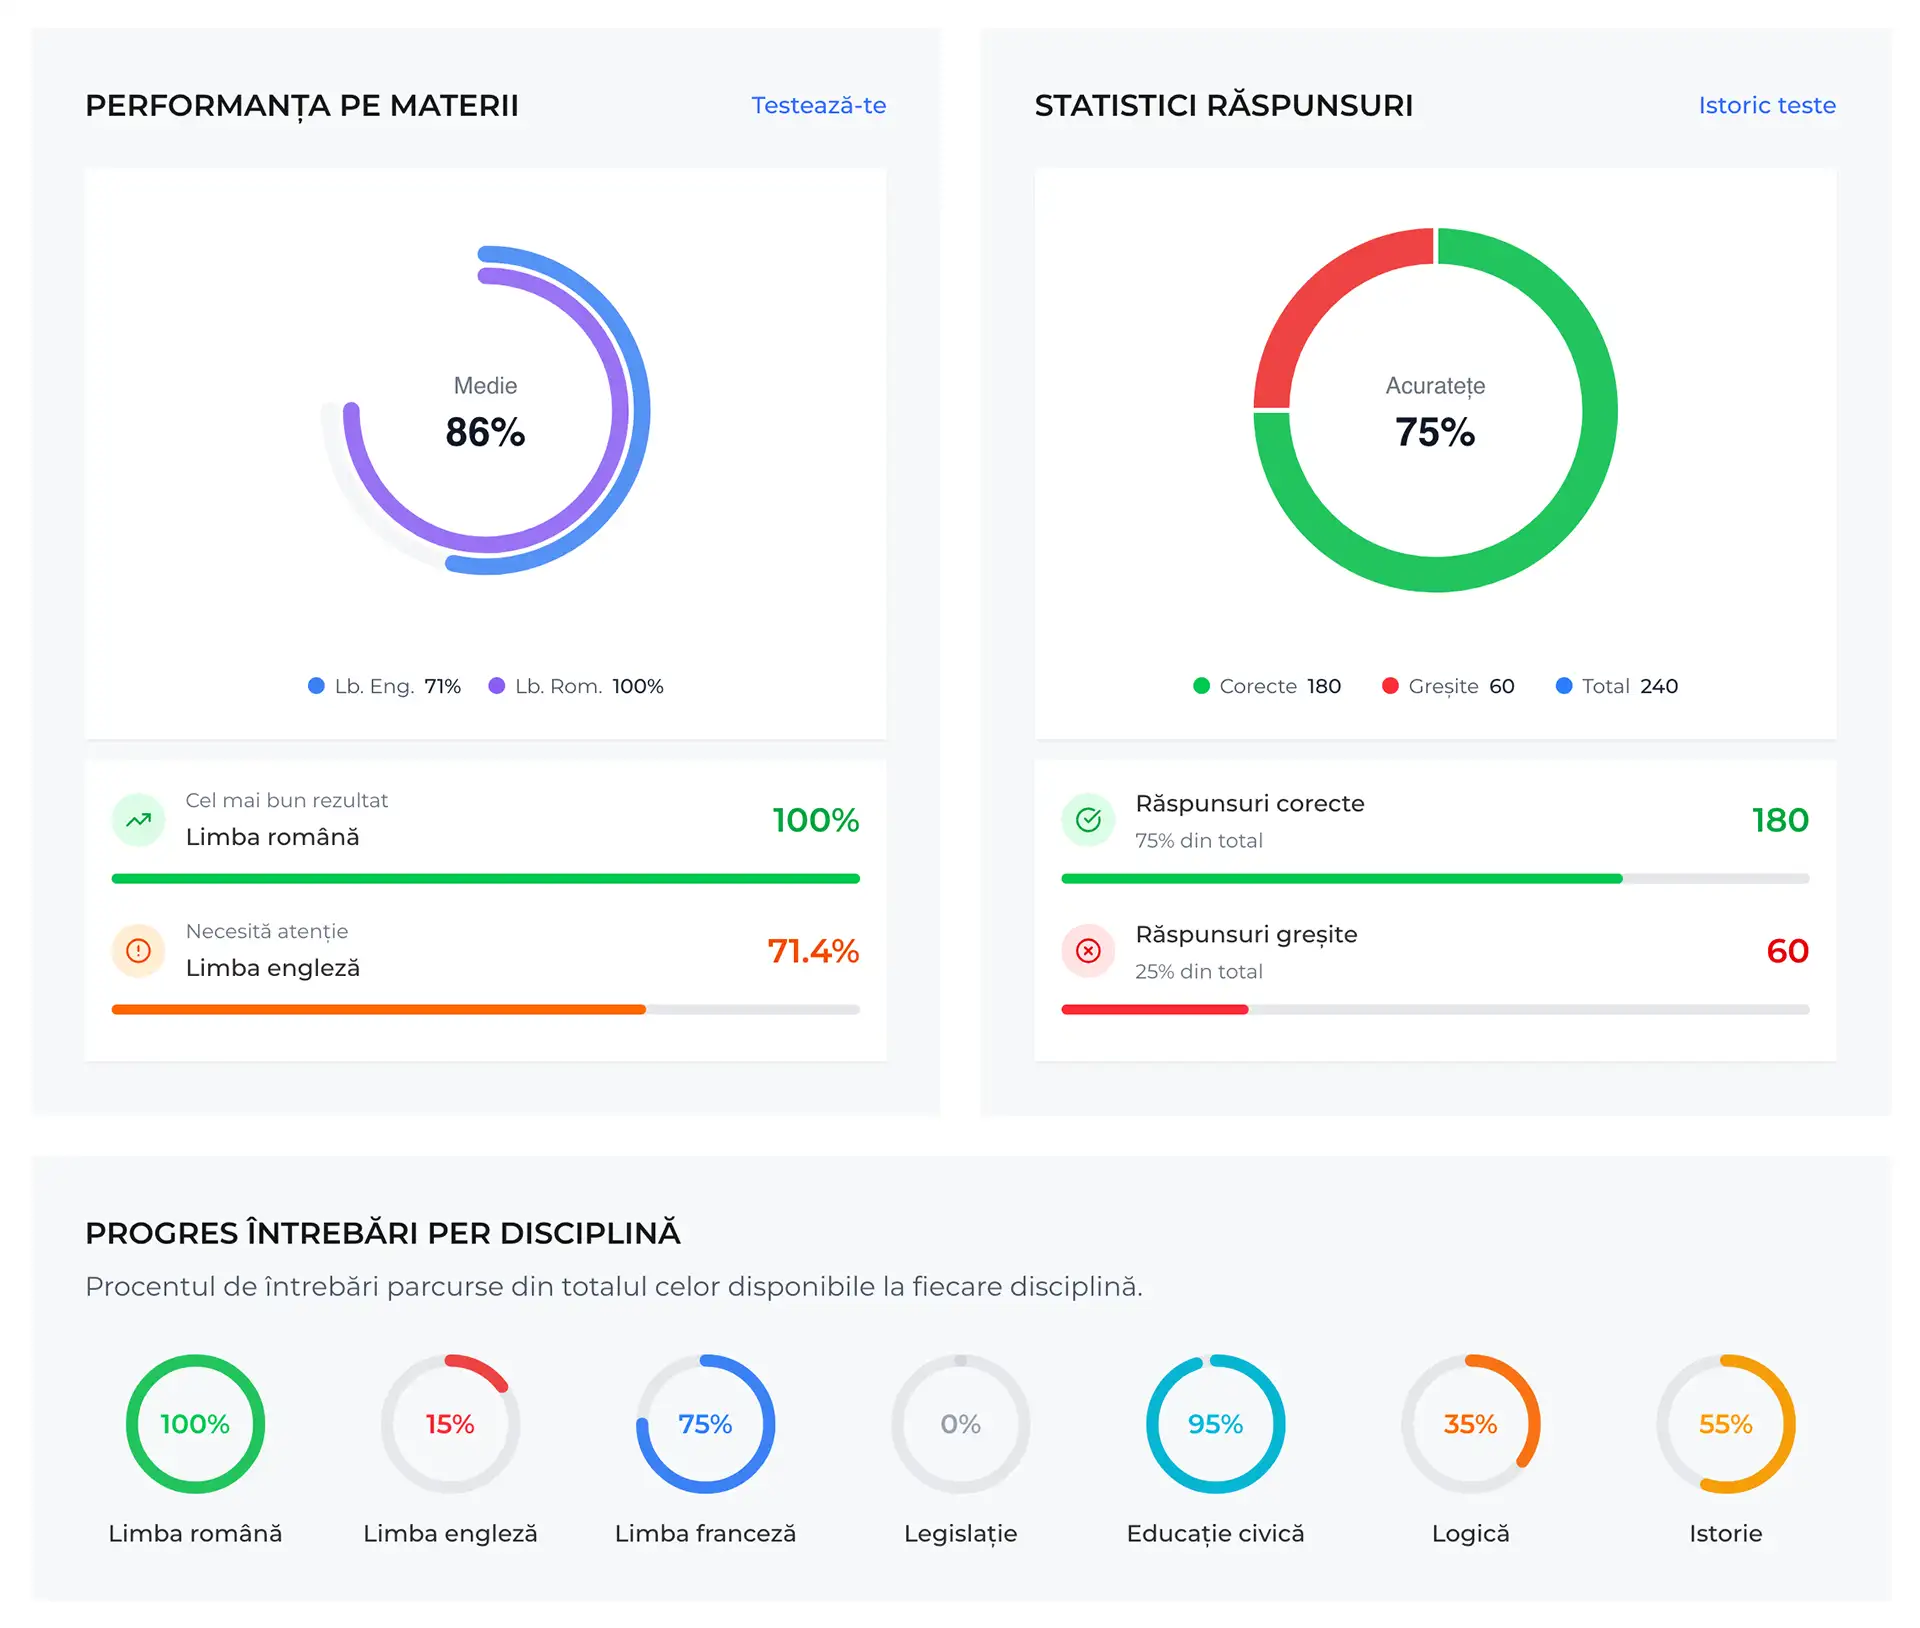Click the green Corecte legend dot
Image resolution: width=1920 pixels, height=1628 pixels.
[1201, 686]
